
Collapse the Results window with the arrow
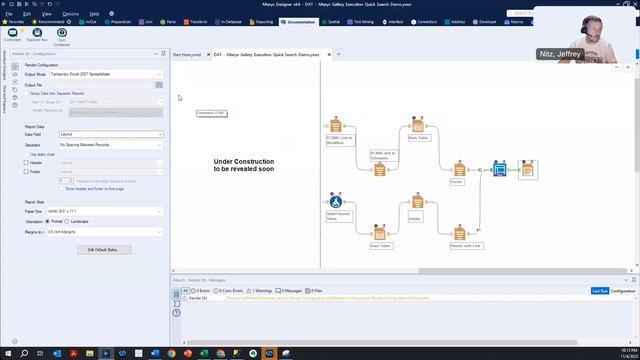(626, 280)
